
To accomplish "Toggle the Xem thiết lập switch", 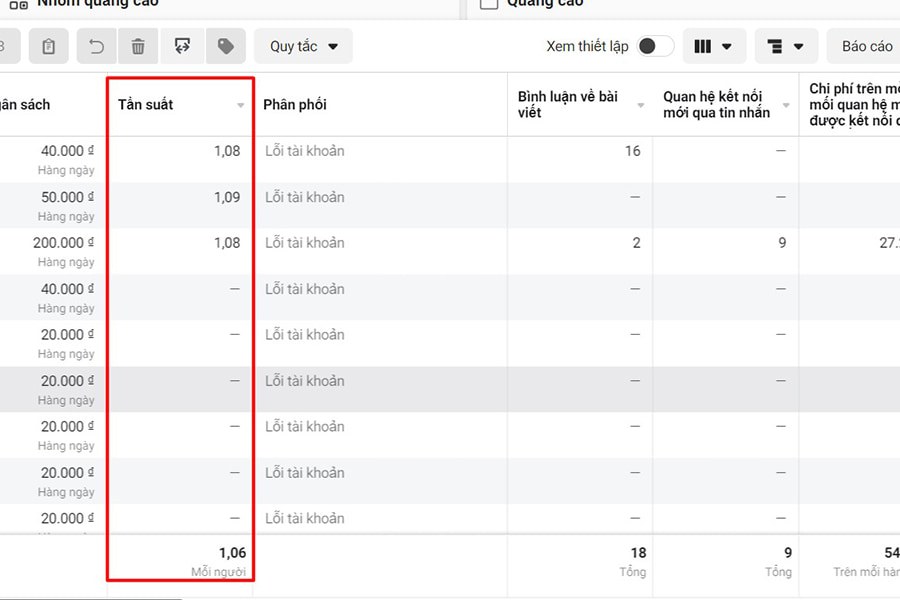I will [x=655, y=46].
